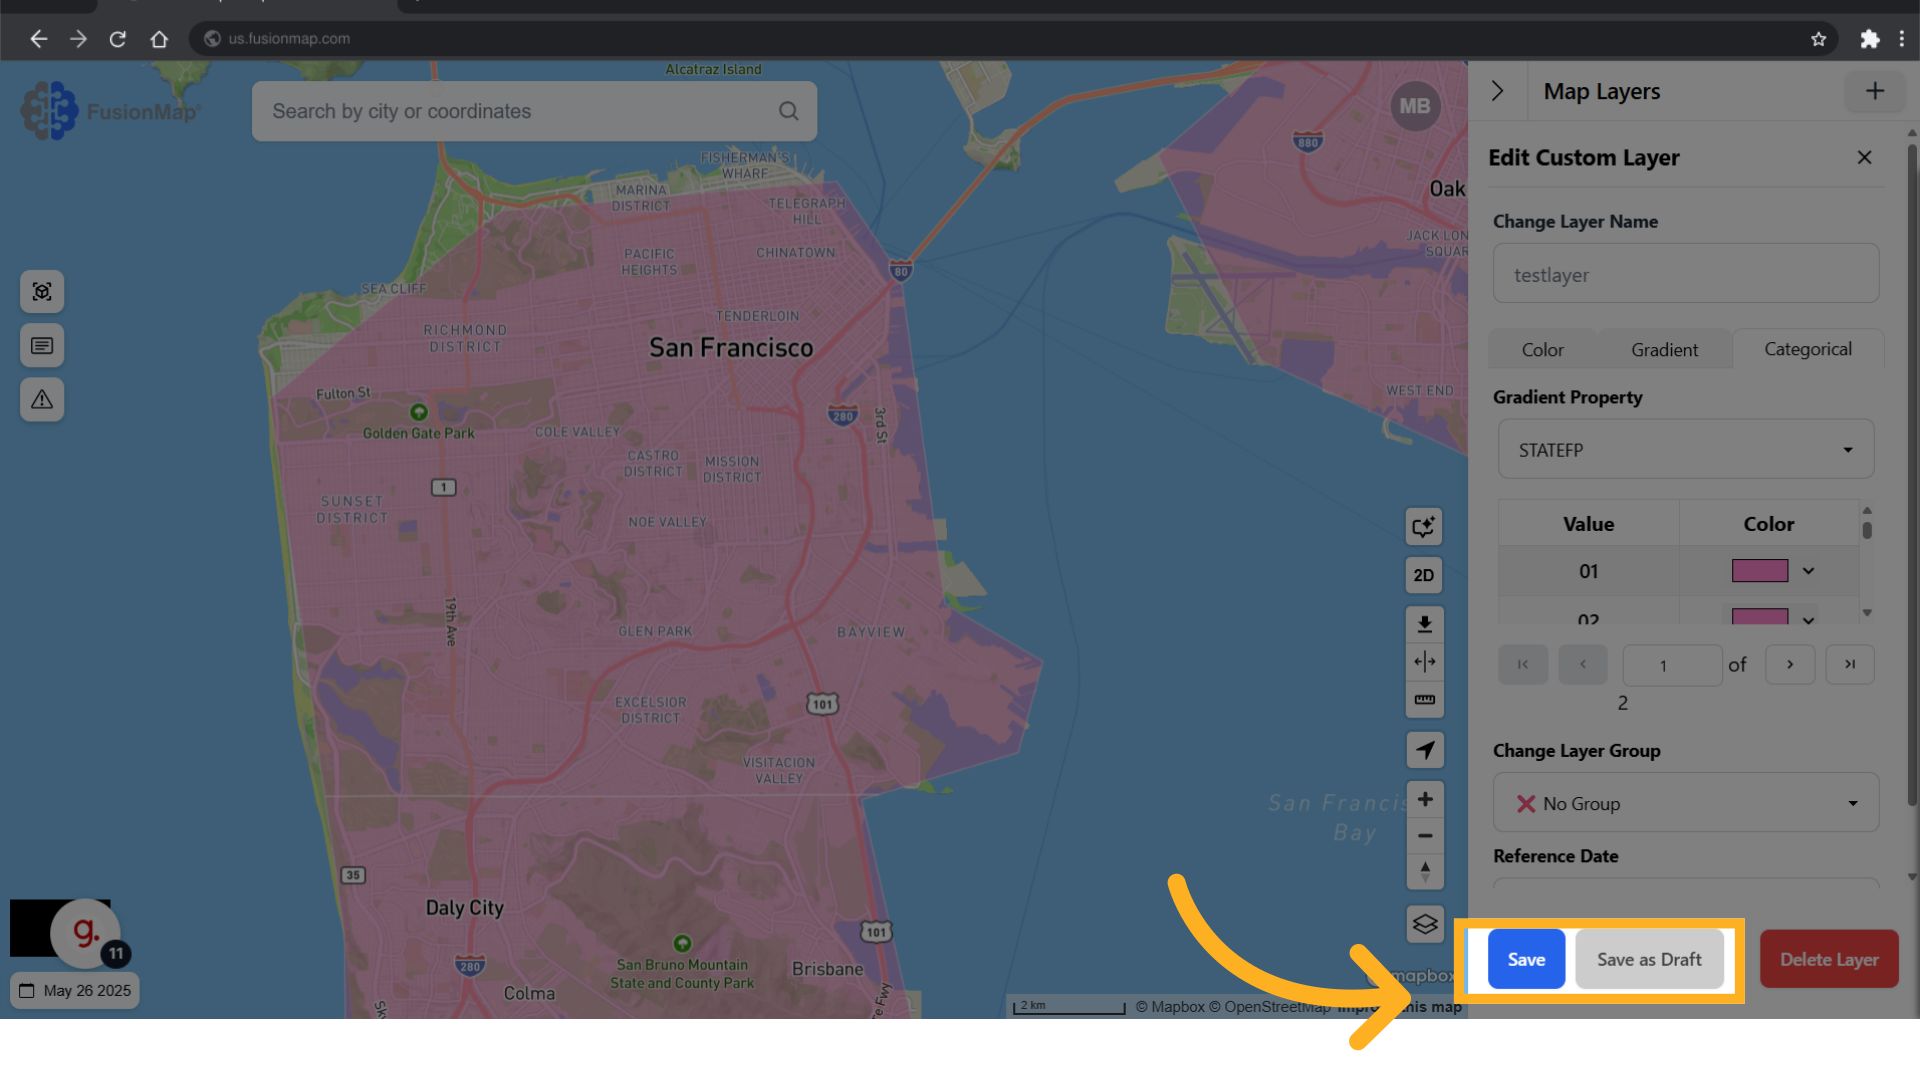
Task: Reset the map compass north
Action: [x=1424, y=872]
